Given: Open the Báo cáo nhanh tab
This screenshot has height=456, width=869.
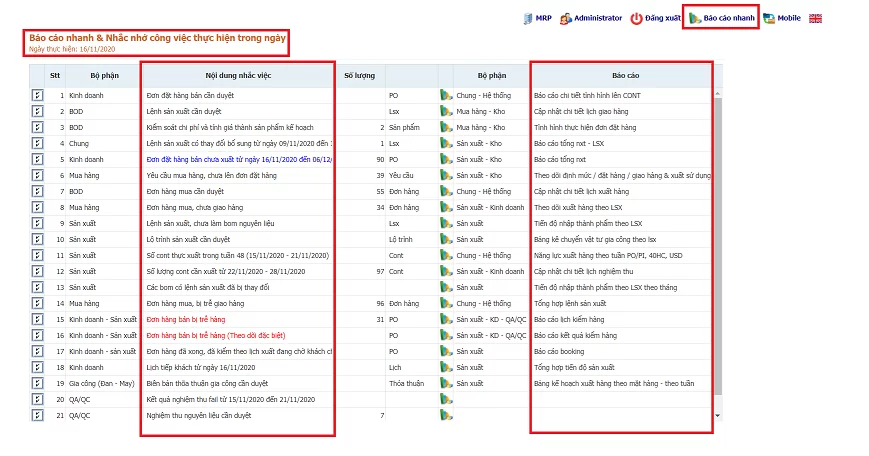Looking at the screenshot, I should click(x=720, y=18).
